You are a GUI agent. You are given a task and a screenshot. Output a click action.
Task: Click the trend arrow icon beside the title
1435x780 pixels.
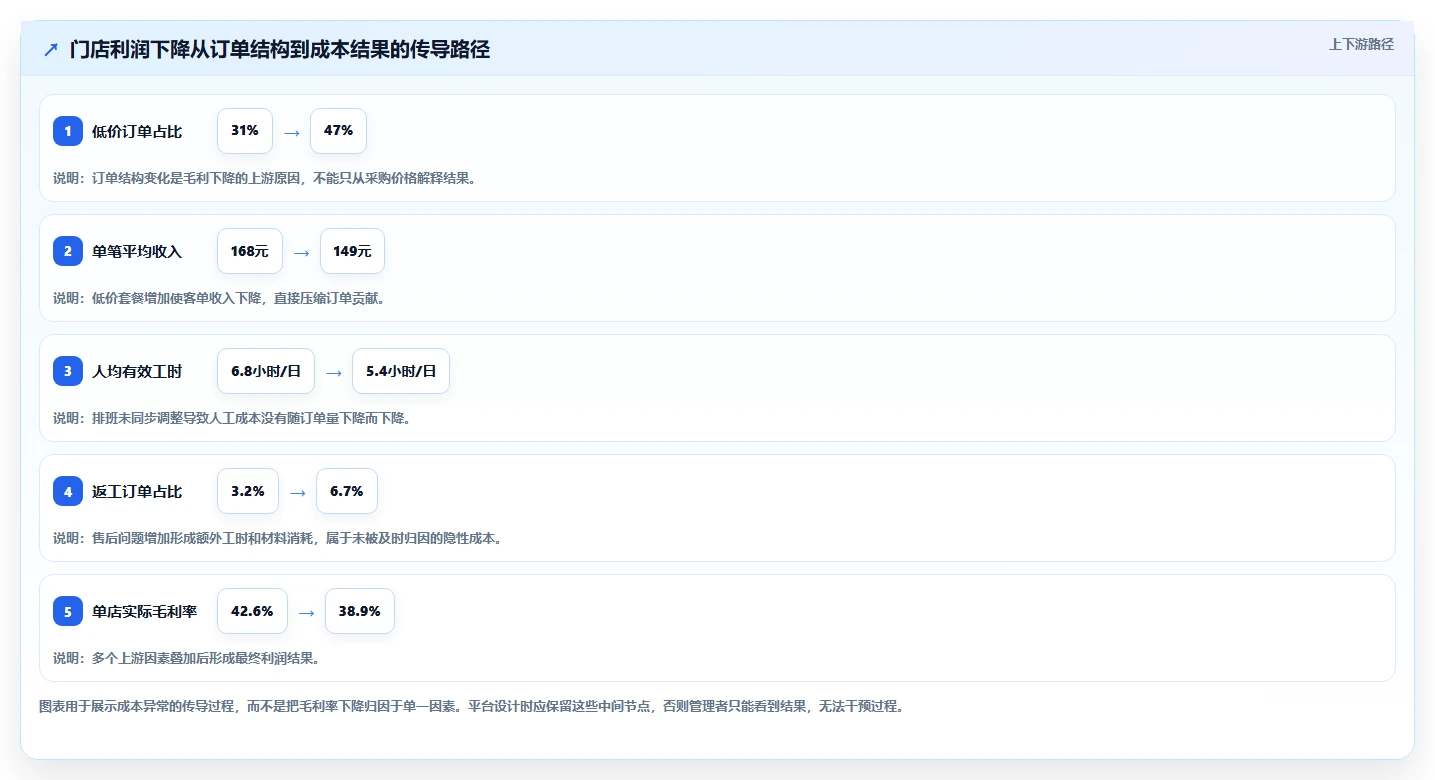(x=51, y=50)
